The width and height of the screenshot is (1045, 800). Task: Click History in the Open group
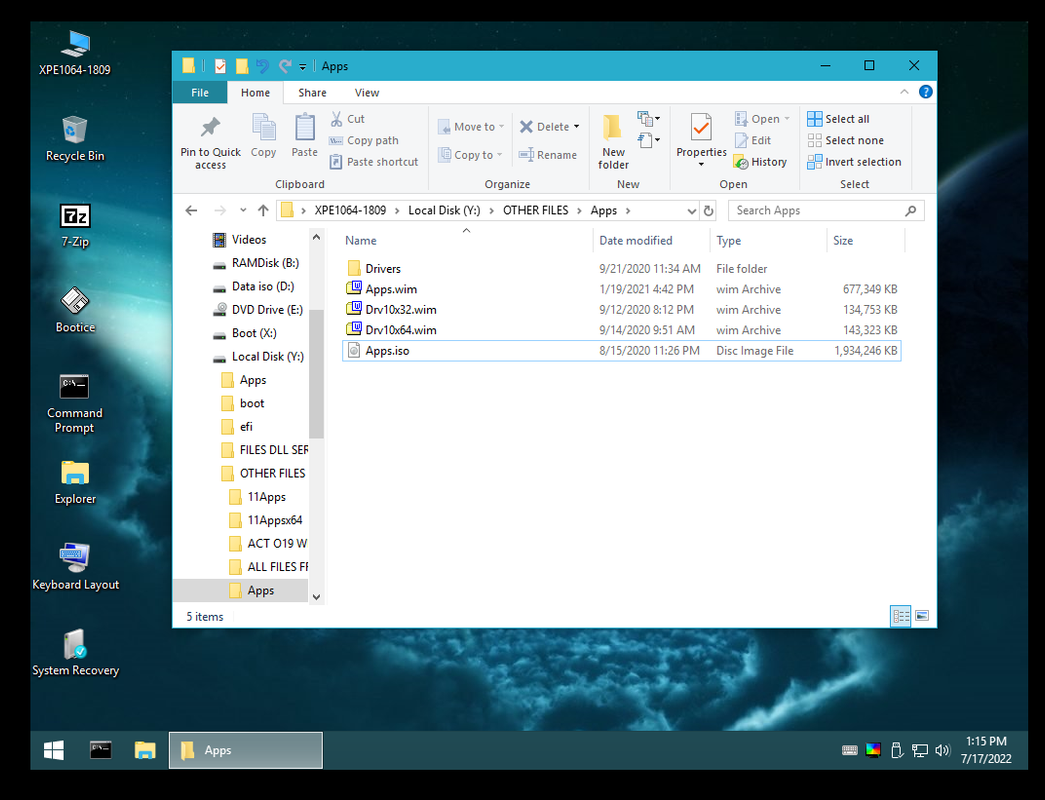(760, 162)
